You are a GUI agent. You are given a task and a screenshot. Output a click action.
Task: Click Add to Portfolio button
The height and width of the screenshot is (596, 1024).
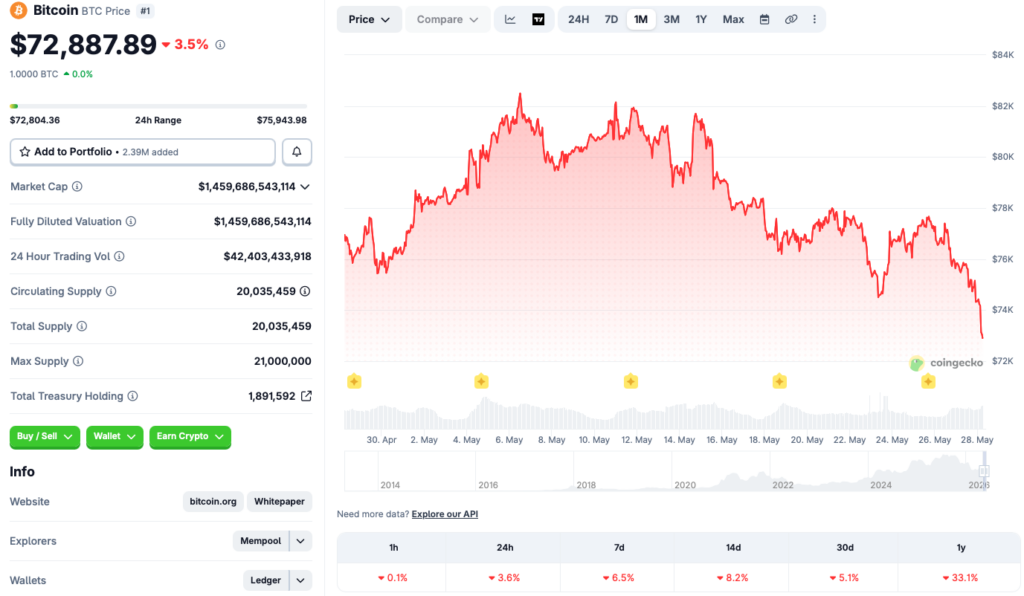click(x=142, y=151)
